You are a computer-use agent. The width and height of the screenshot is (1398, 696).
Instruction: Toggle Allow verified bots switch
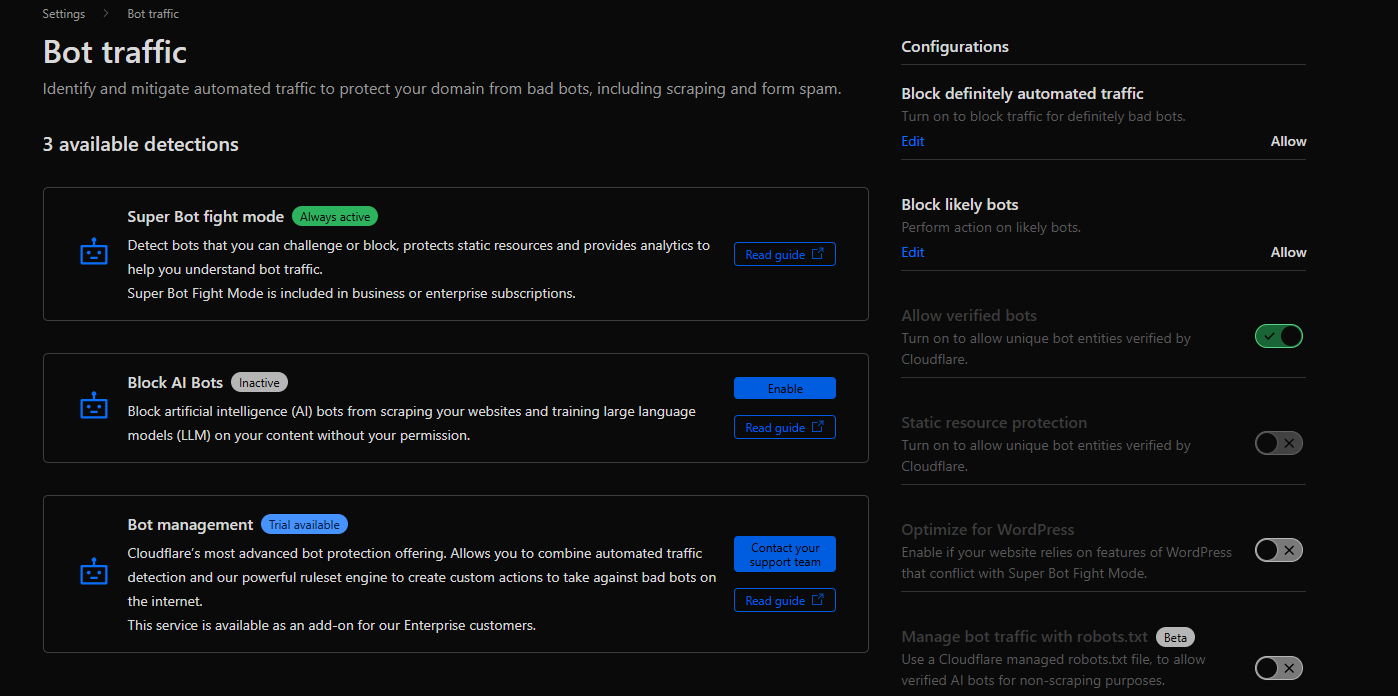click(1278, 336)
